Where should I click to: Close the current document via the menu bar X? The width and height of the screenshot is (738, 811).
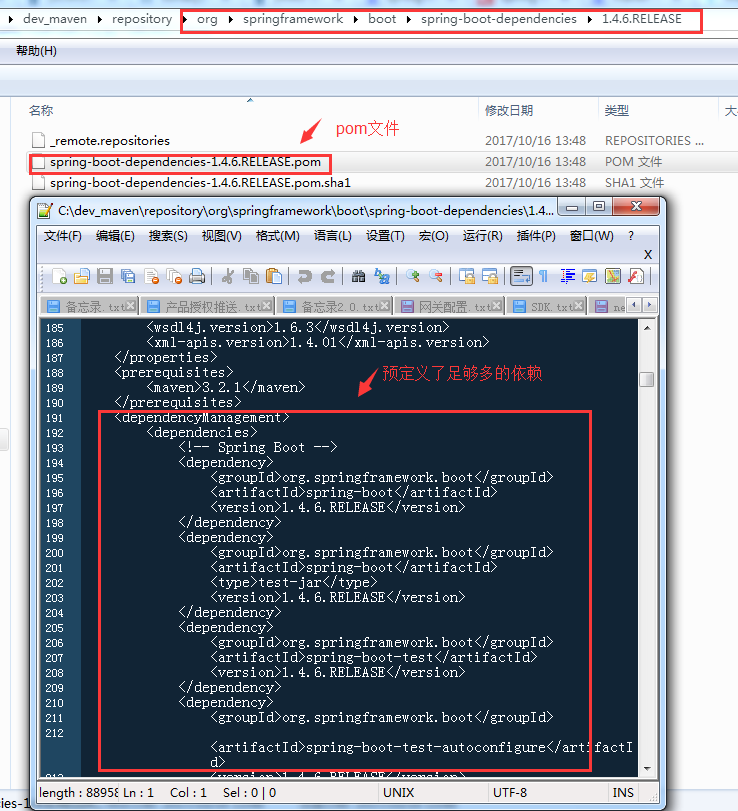pos(647,254)
